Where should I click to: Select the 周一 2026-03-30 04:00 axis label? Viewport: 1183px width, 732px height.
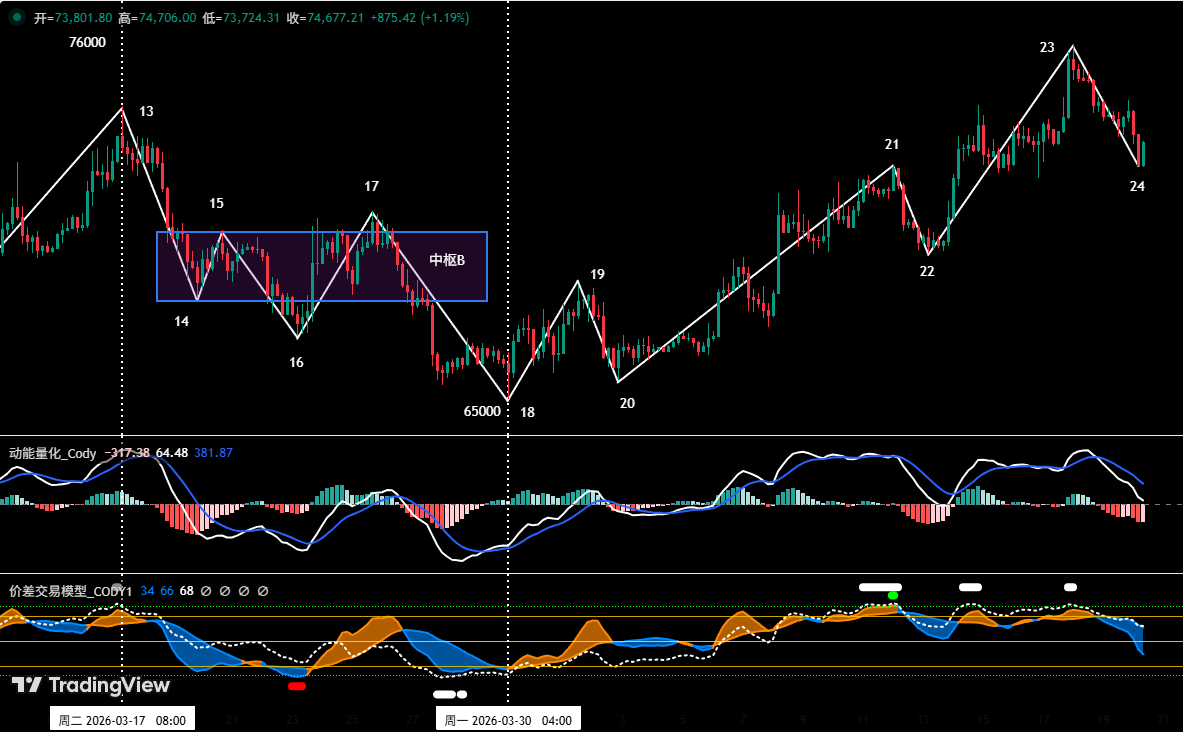(507, 718)
